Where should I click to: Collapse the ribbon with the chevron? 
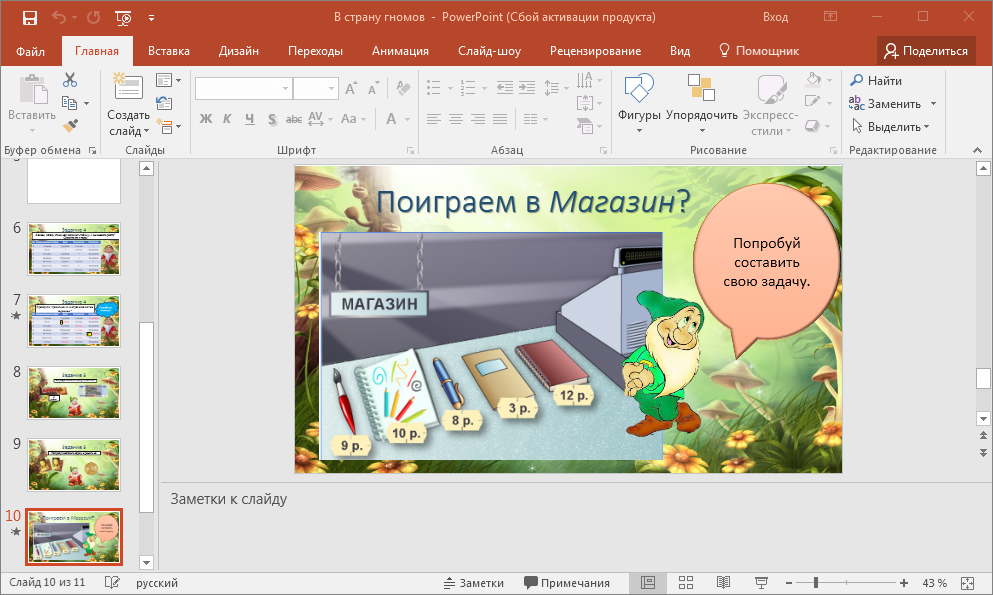click(x=977, y=150)
